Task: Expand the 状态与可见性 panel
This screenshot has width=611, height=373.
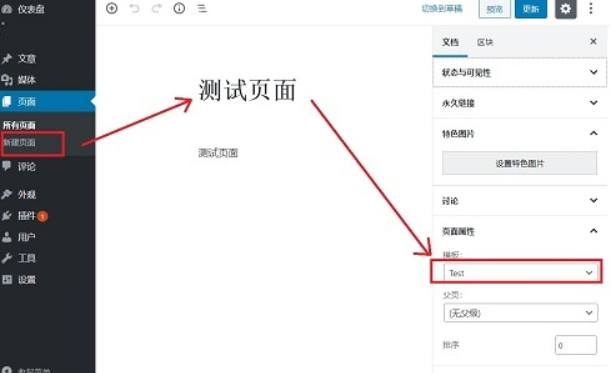Action: 519,72
